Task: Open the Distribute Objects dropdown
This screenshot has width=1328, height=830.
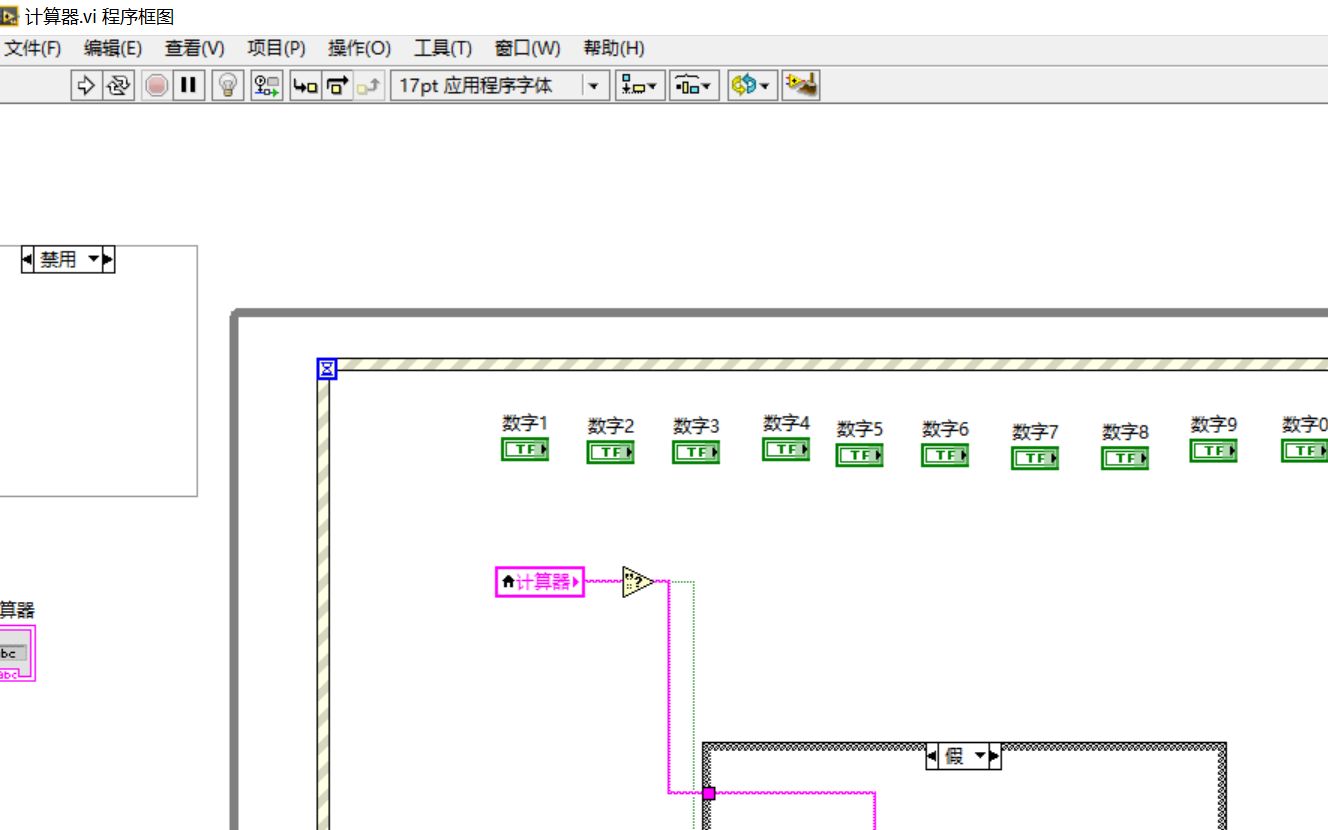Action: [694, 86]
